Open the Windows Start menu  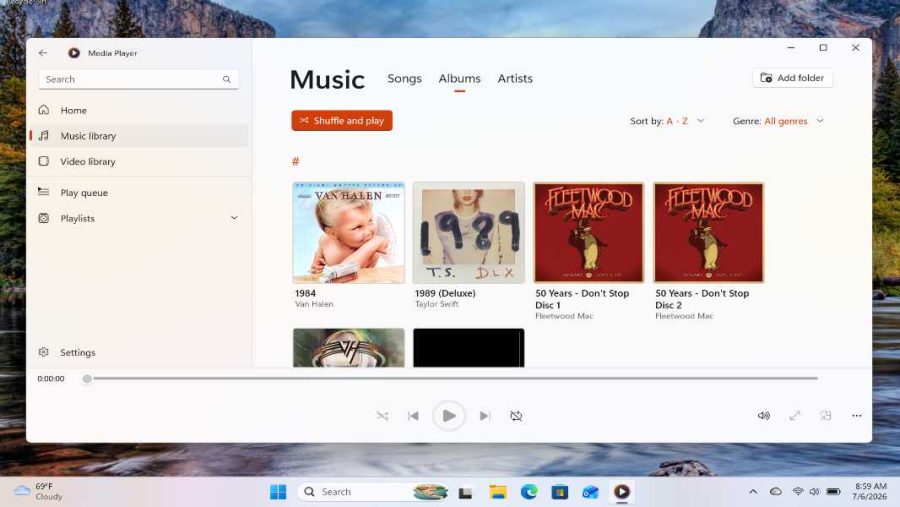pos(278,492)
